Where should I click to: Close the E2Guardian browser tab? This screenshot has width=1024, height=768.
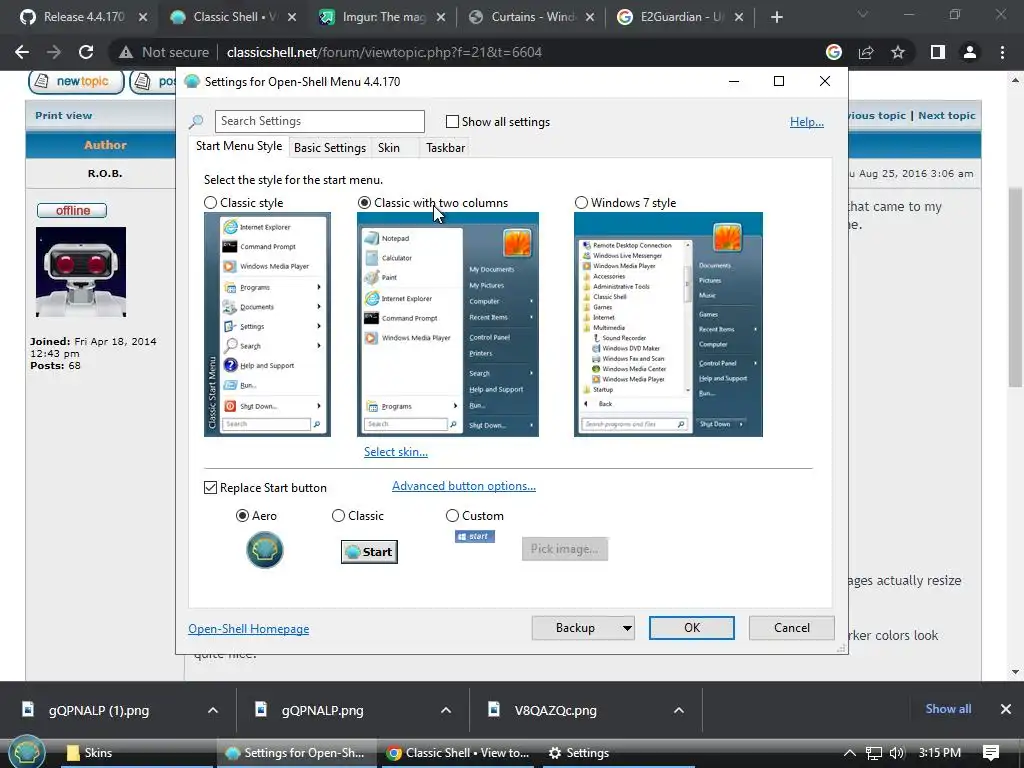739,17
